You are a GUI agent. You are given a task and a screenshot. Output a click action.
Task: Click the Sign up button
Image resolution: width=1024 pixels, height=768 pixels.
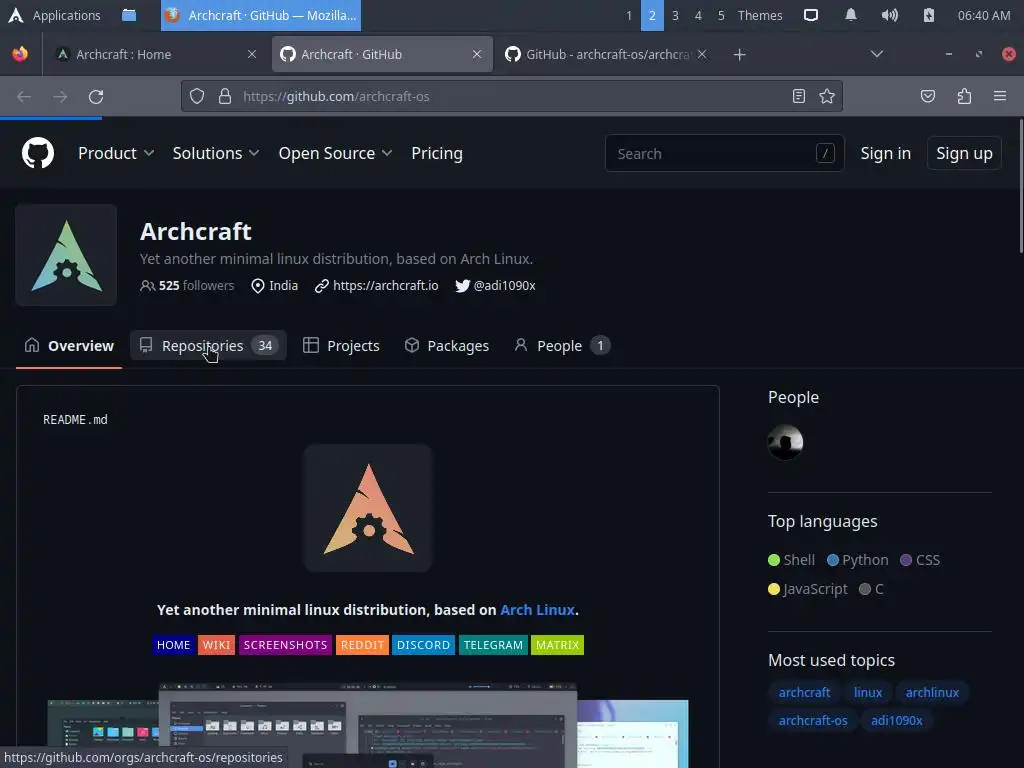pyautogui.click(x=964, y=153)
